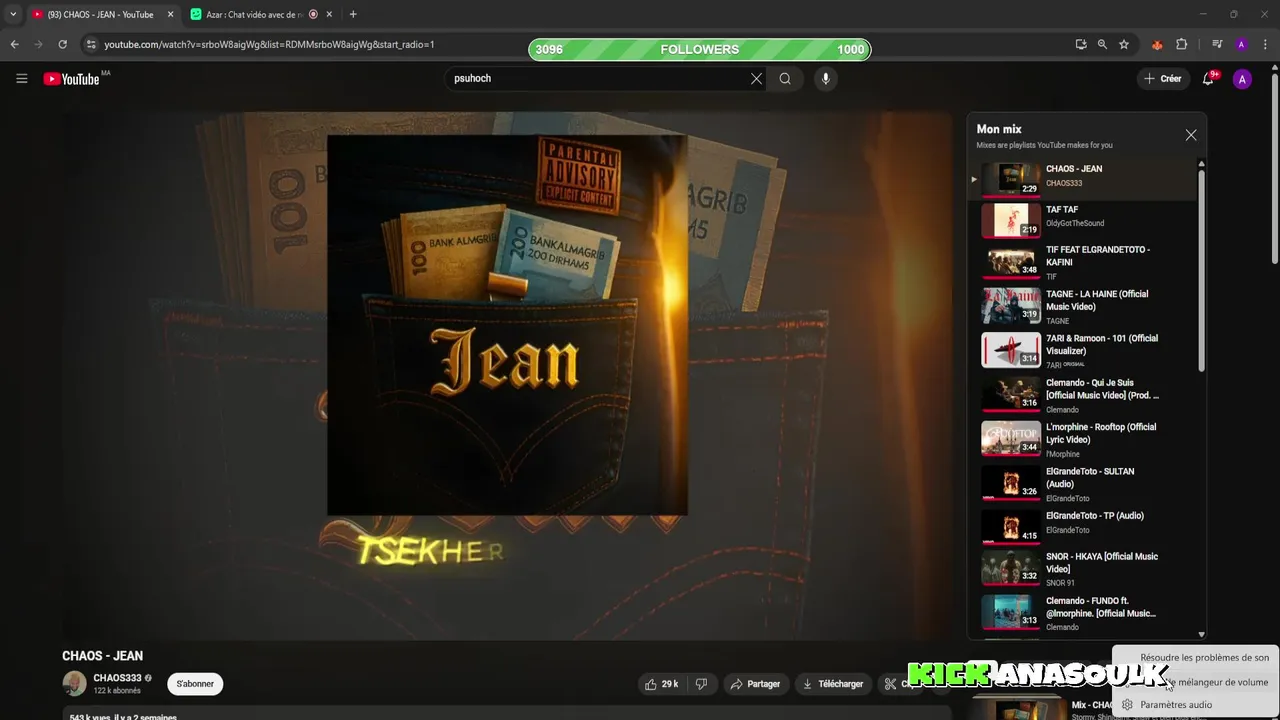
Task: Click the playlist panel scrollbar thumb
Action: (x=1201, y=270)
